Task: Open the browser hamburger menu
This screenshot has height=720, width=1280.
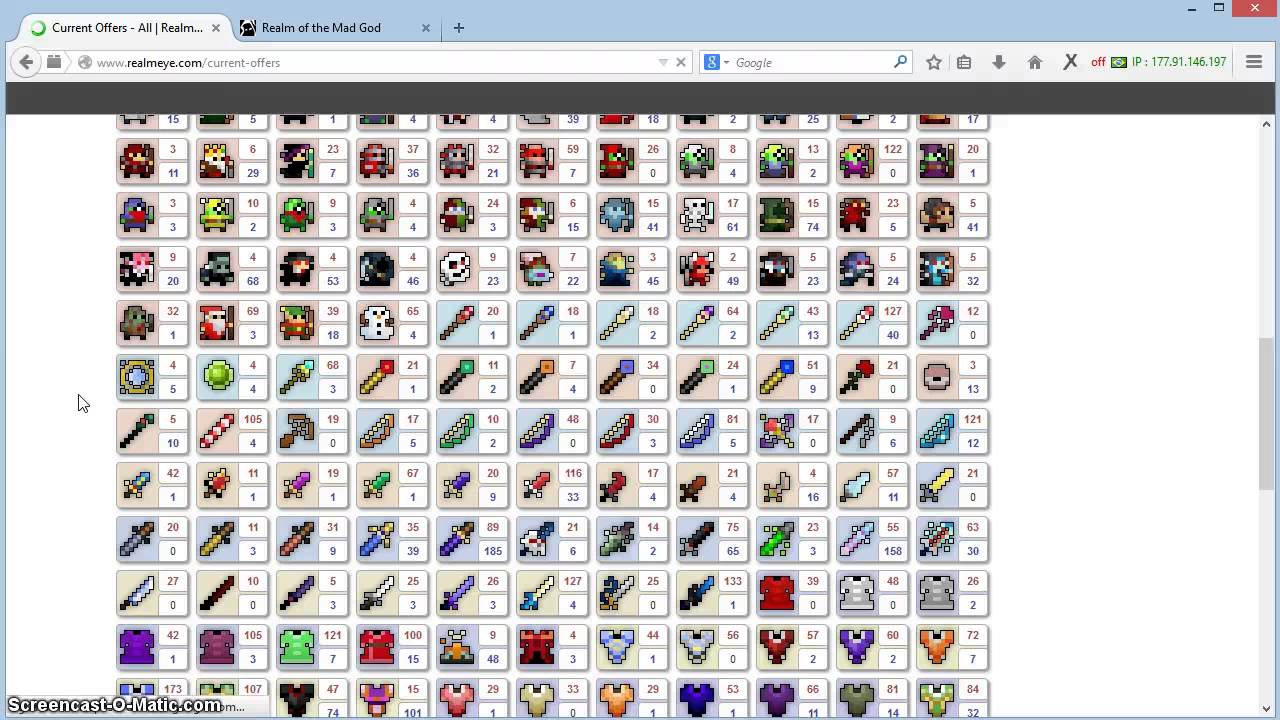Action: 1254,62
